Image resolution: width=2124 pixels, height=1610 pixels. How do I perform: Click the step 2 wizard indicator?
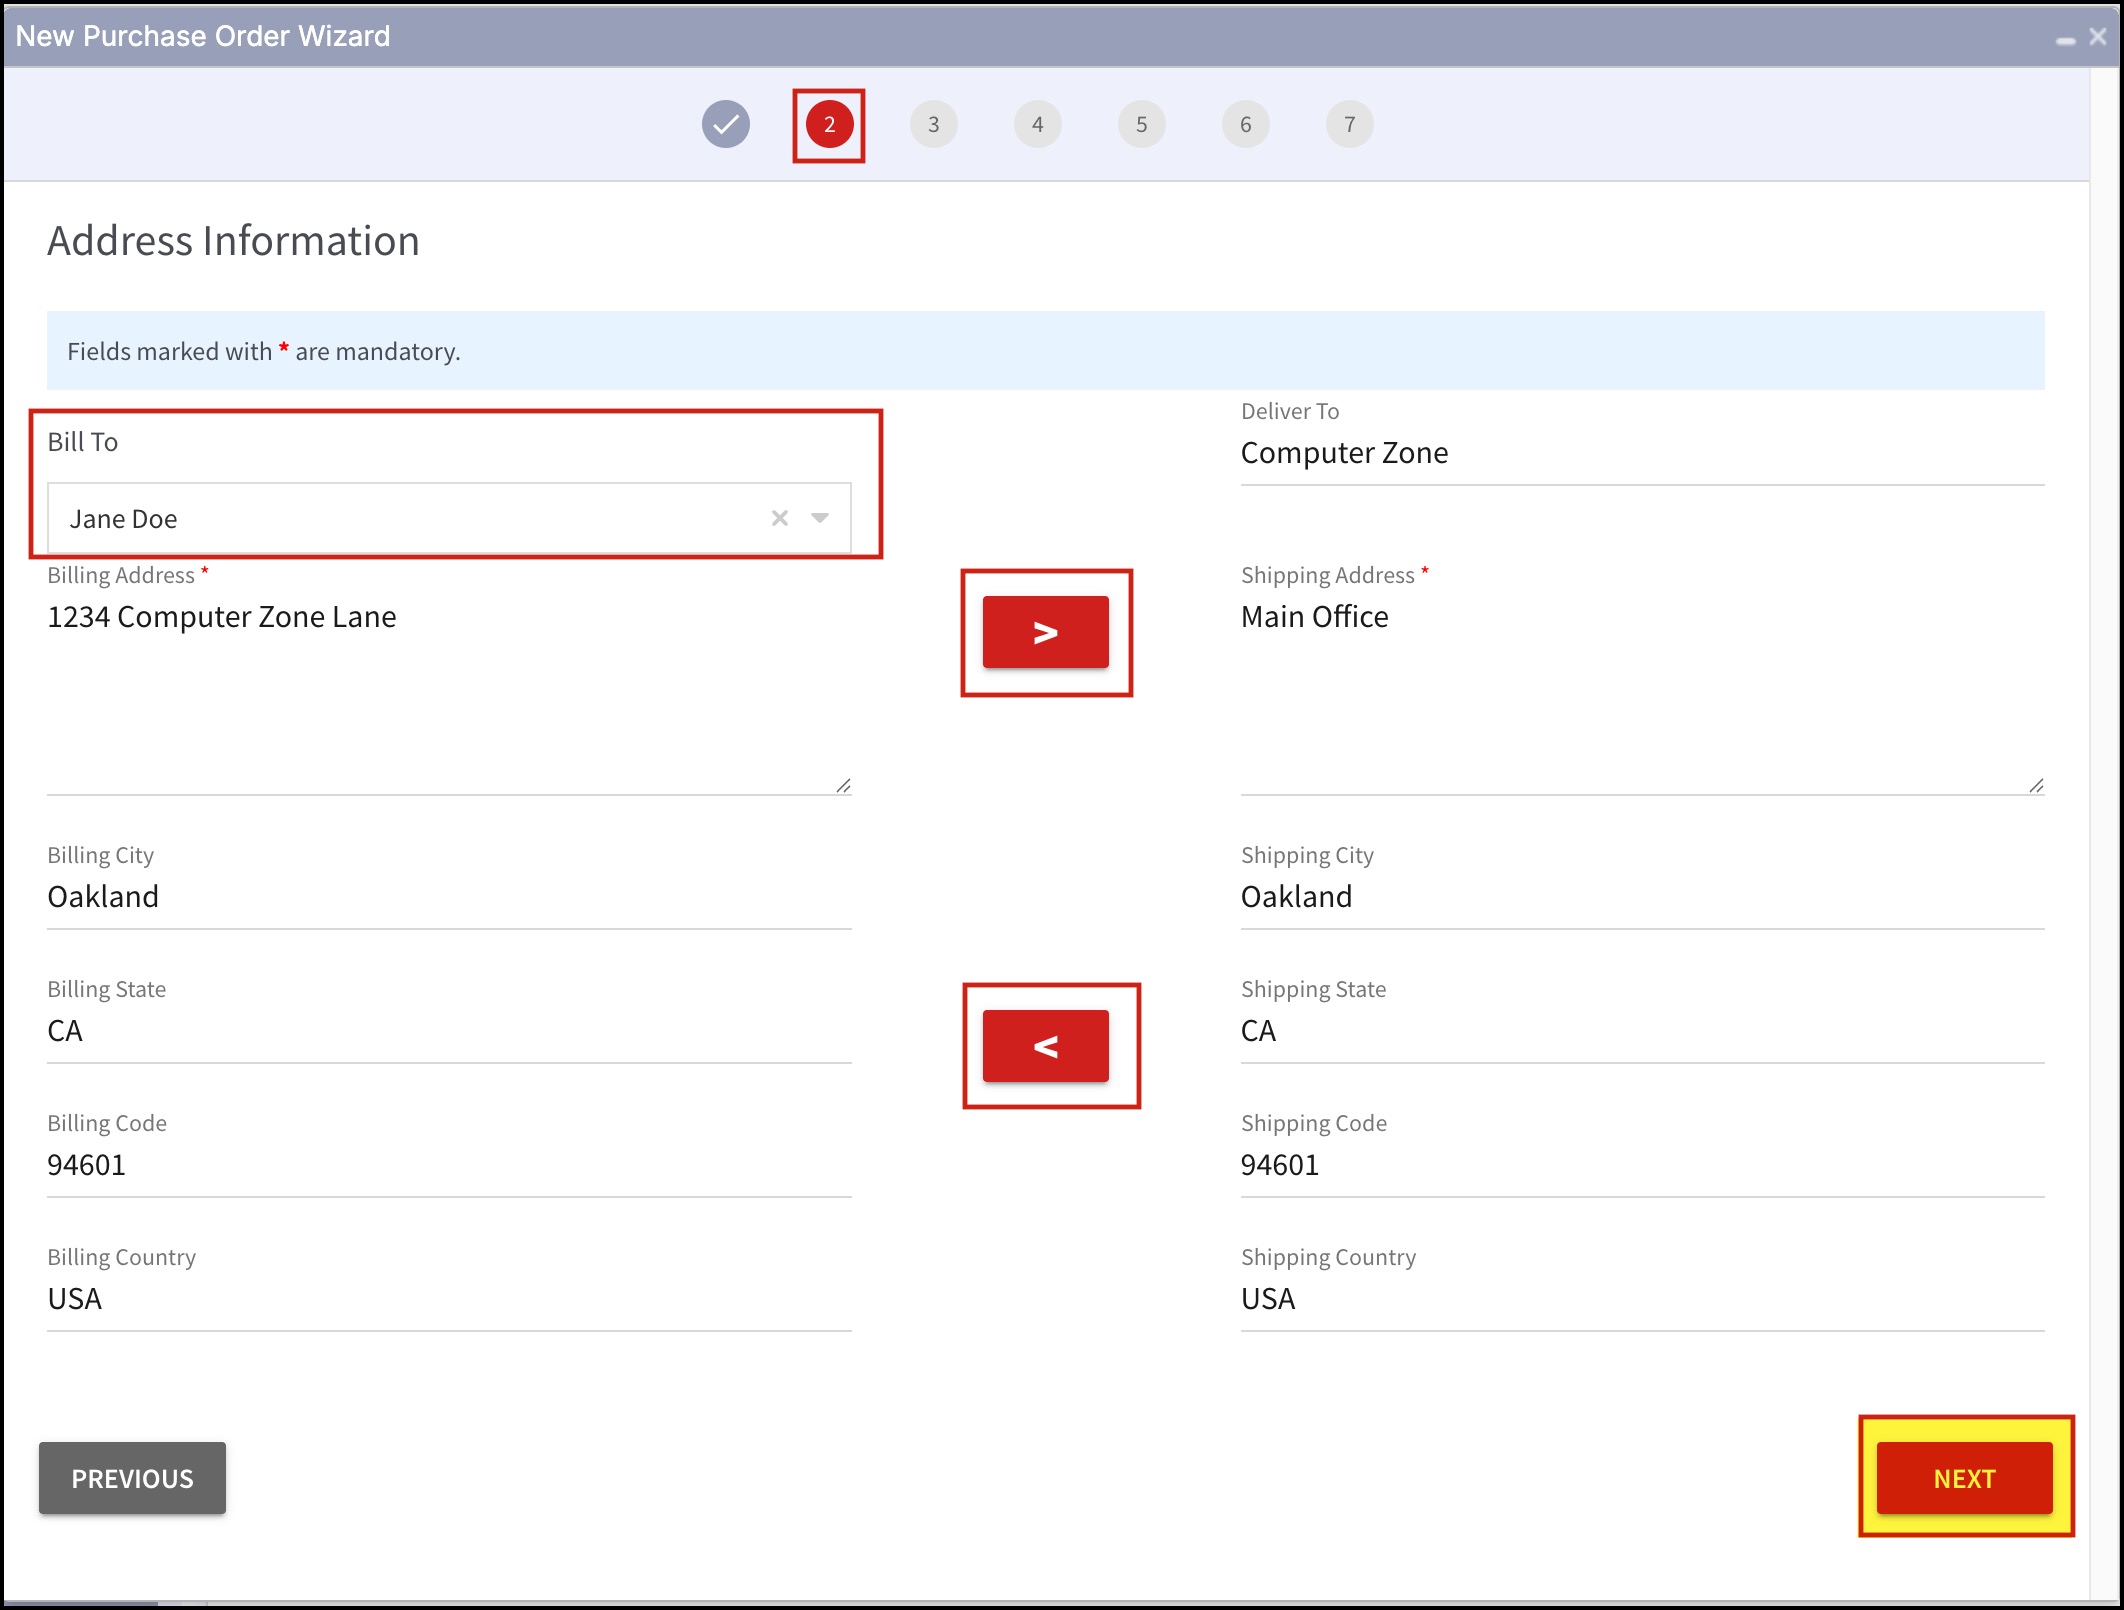[829, 124]
